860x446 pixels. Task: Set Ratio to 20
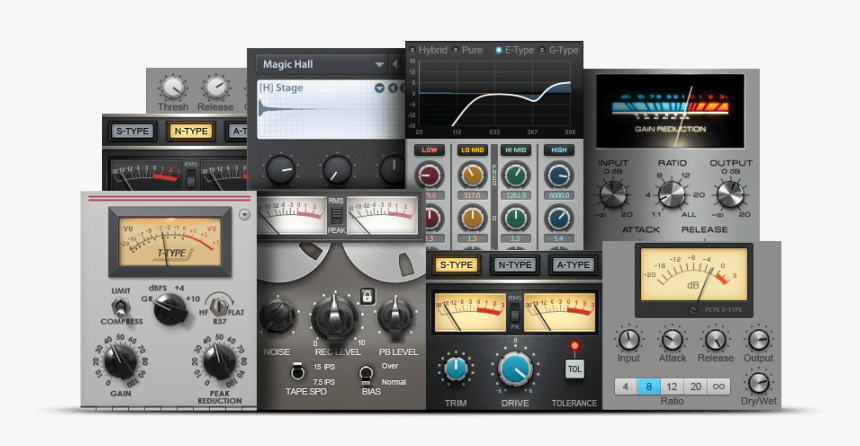tap(695, 387)
